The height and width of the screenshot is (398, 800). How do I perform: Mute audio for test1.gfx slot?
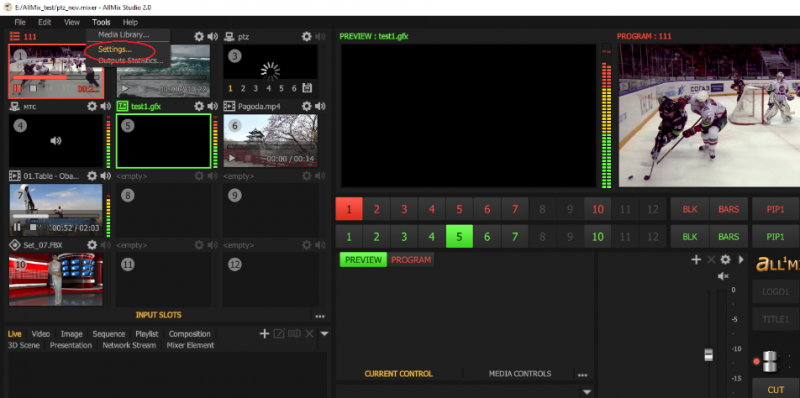[x=213, y=106]
